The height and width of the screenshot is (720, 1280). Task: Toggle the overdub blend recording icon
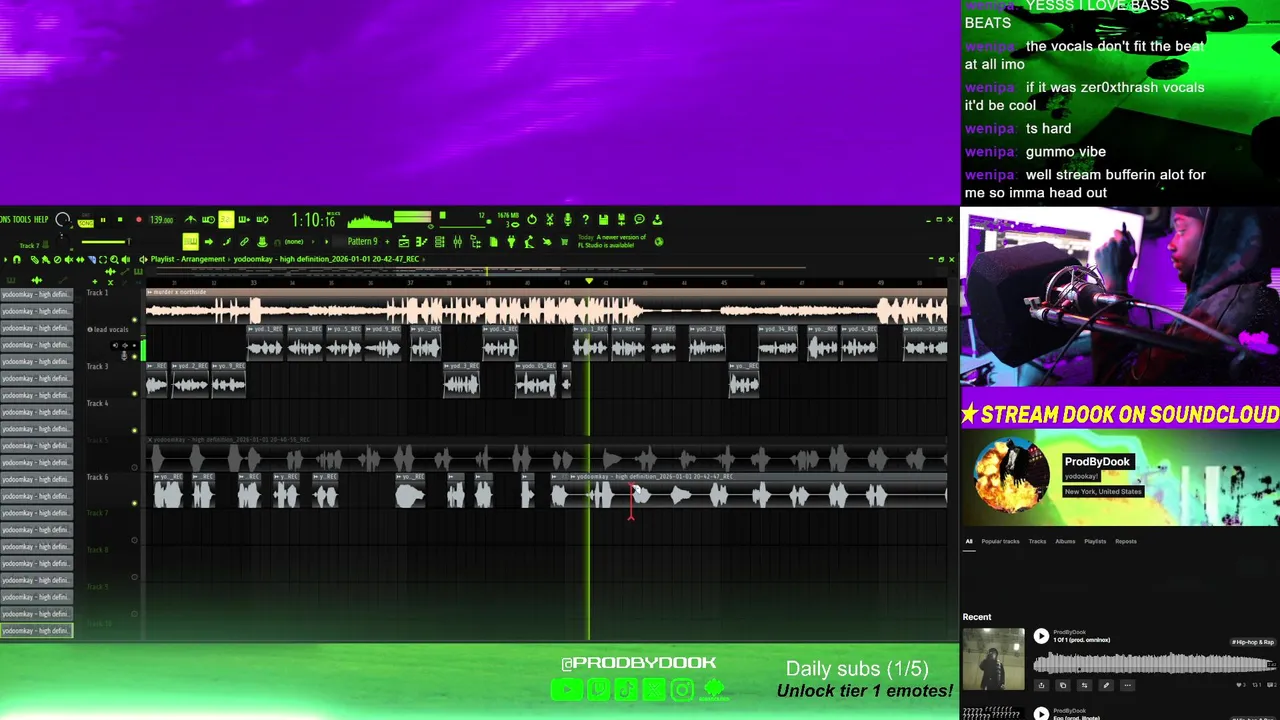[244, 219]
